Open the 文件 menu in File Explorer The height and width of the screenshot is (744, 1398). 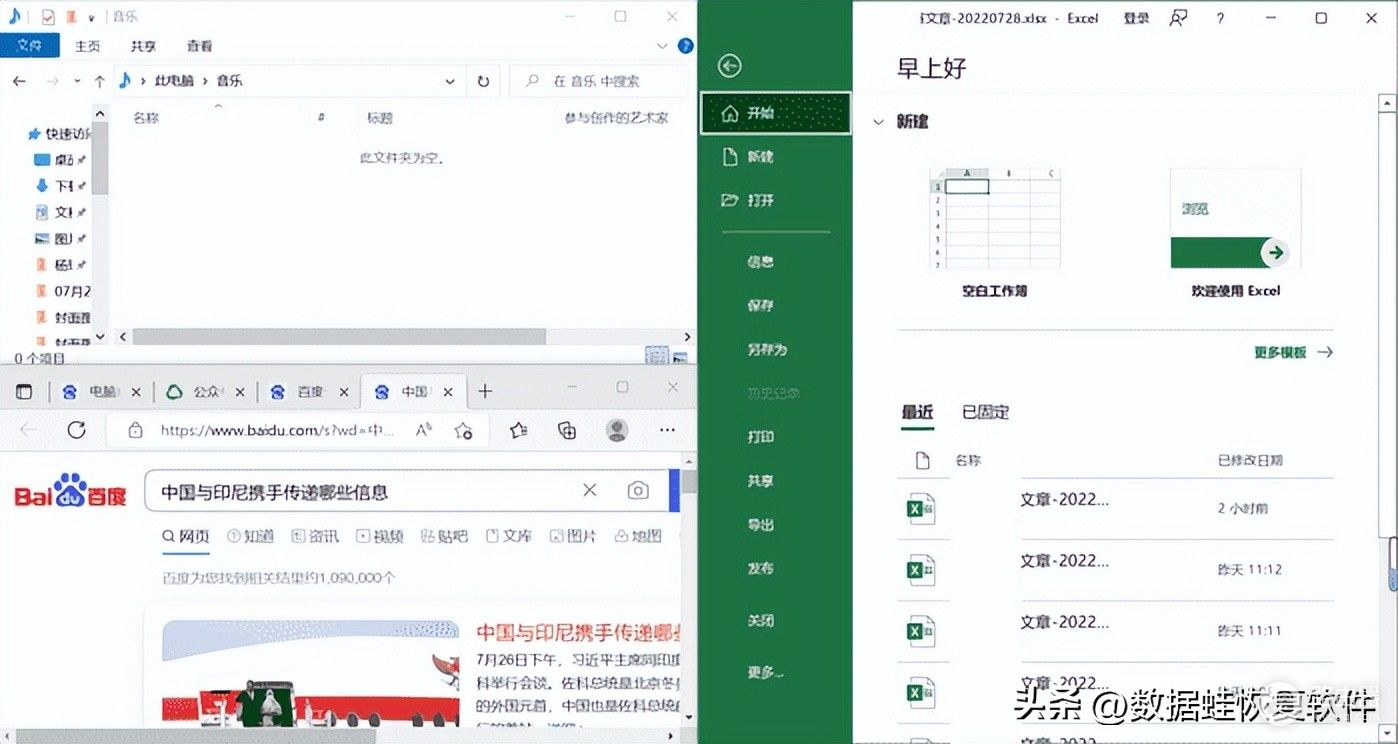(x=30, y=46)
